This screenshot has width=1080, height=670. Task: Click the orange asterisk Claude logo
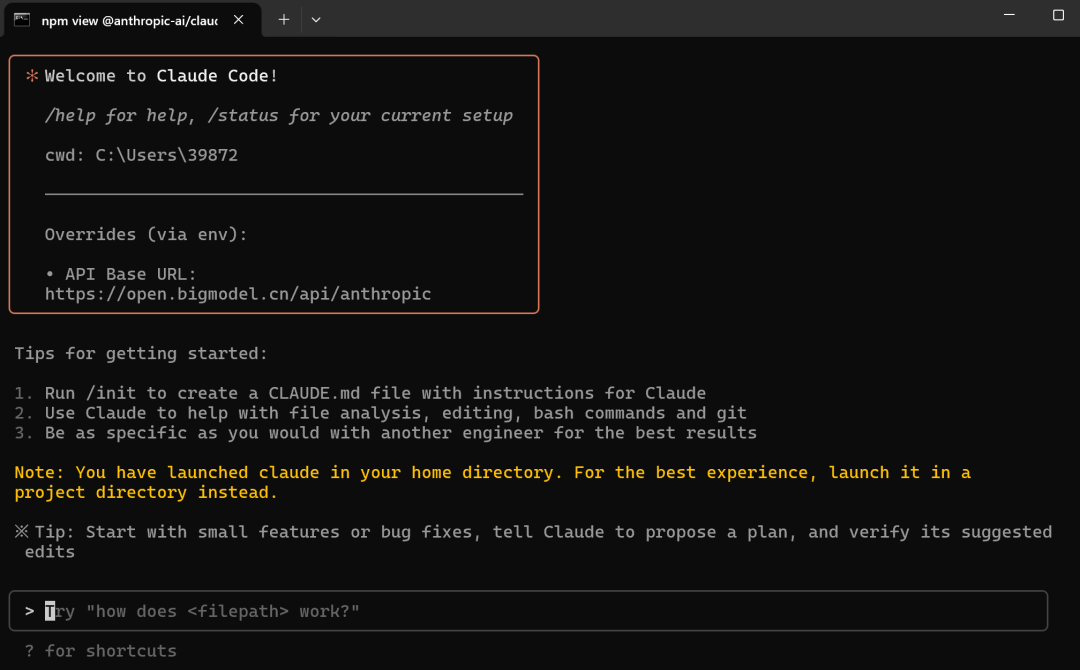pyautogui.click(x=32, y=76)
